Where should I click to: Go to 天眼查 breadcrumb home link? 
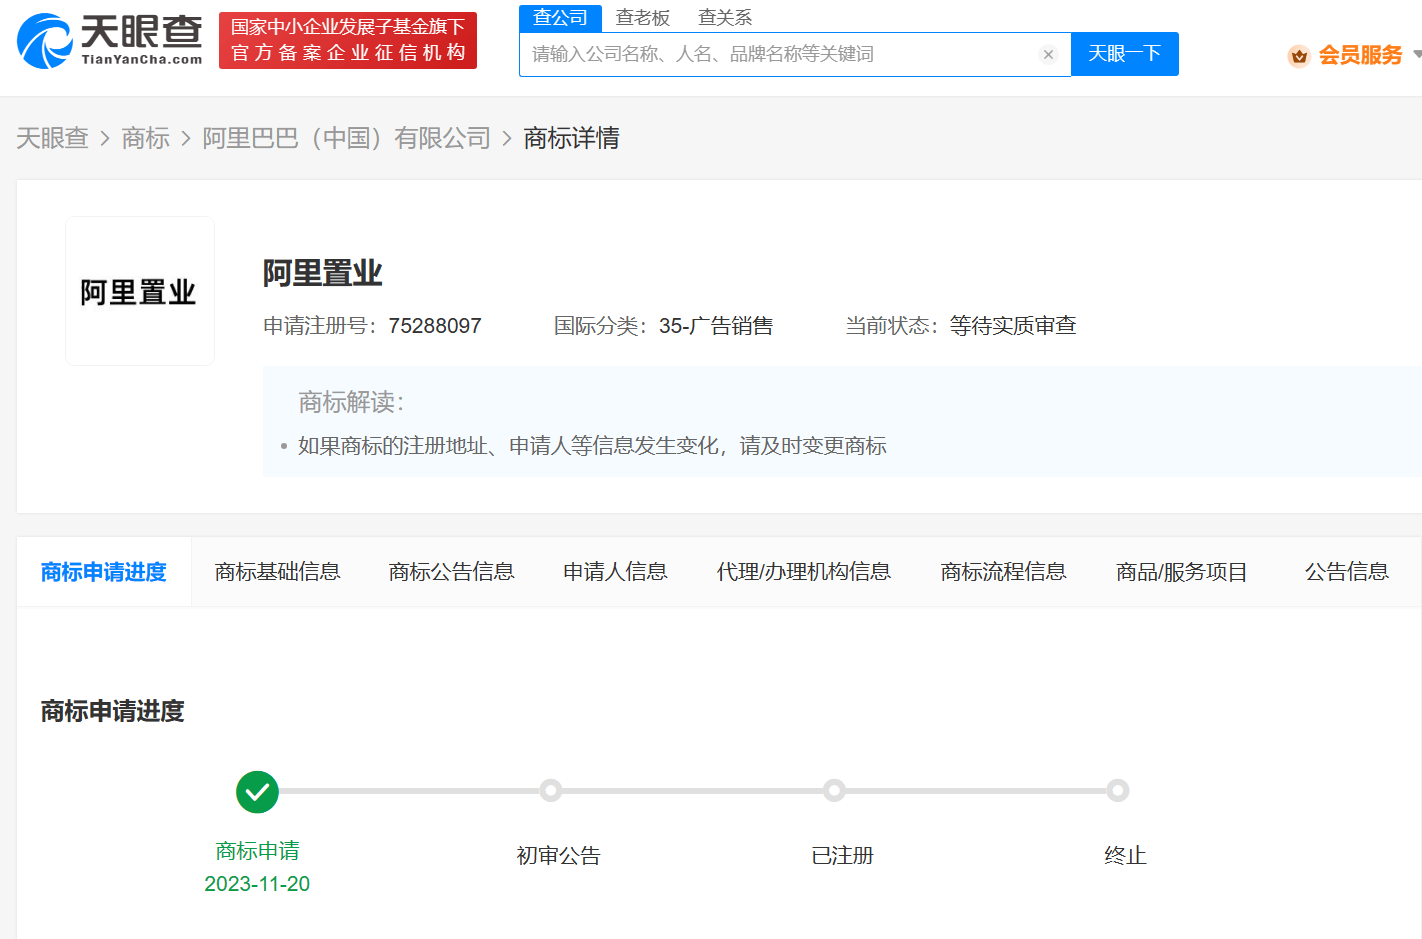coord(52,138)
